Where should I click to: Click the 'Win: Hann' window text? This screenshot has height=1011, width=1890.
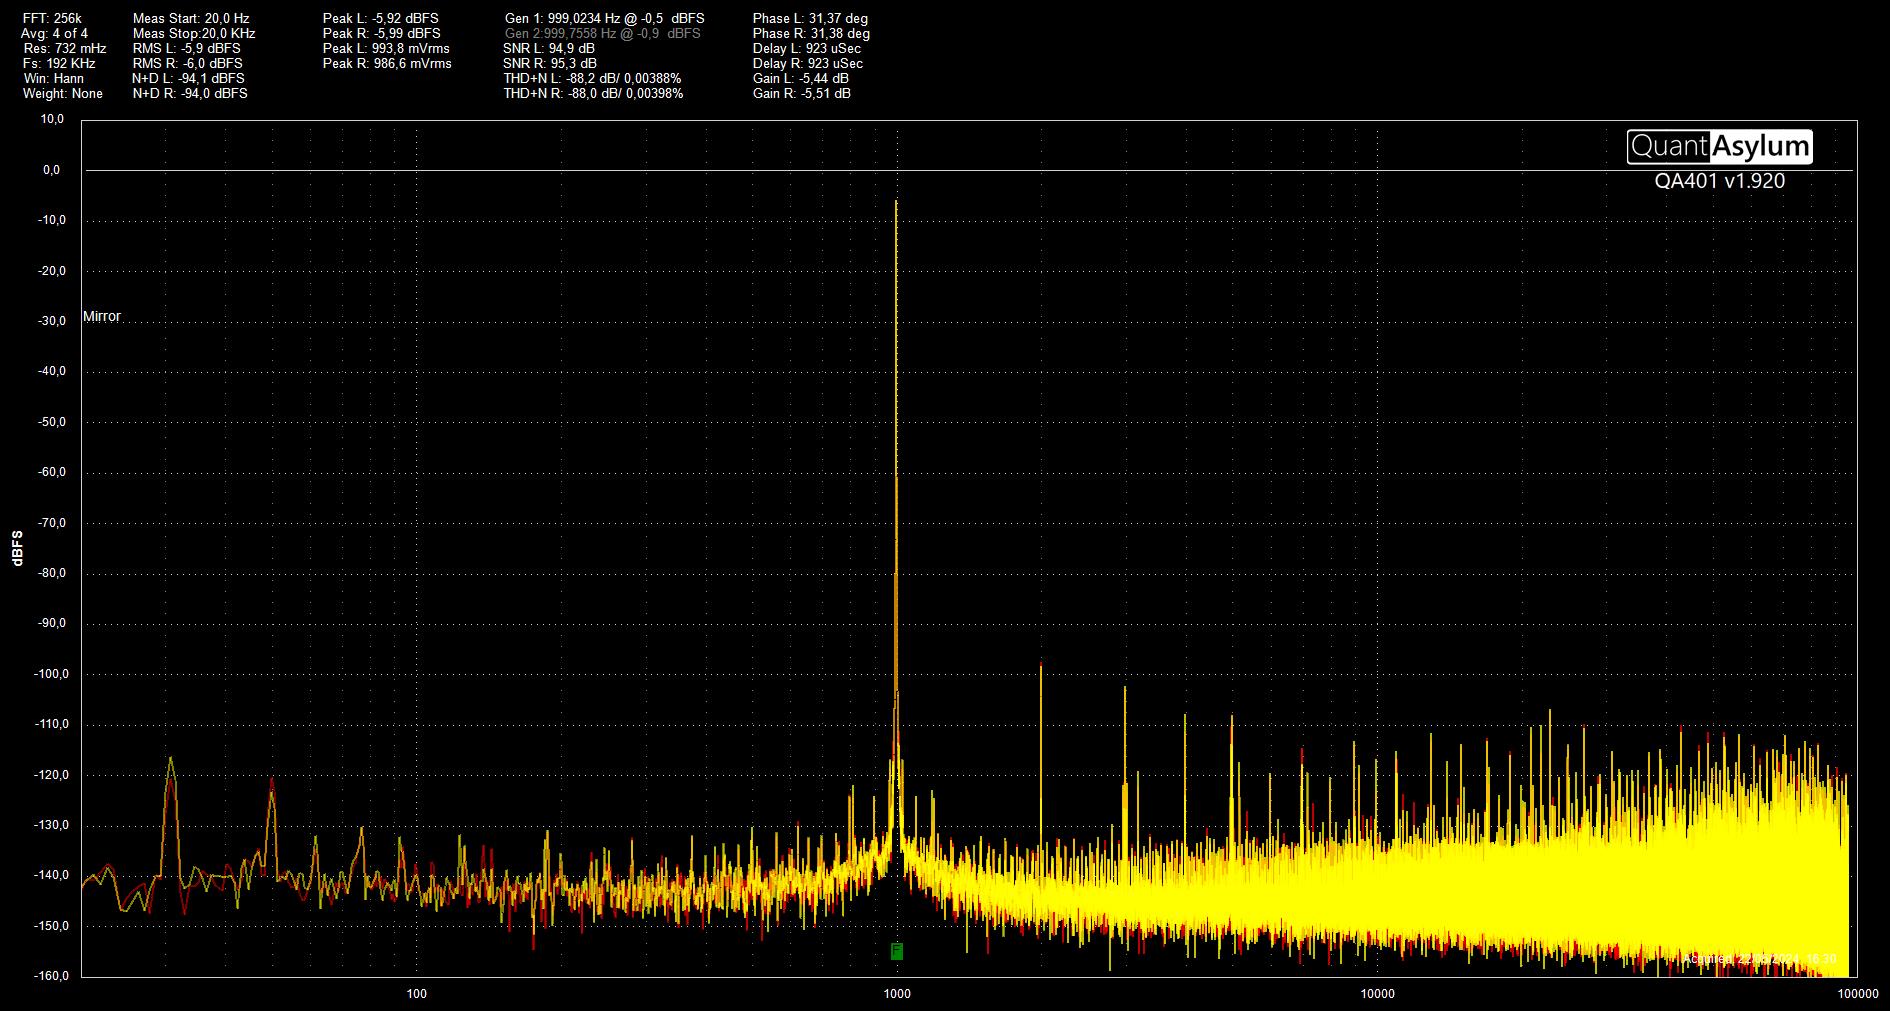[53, 78]
